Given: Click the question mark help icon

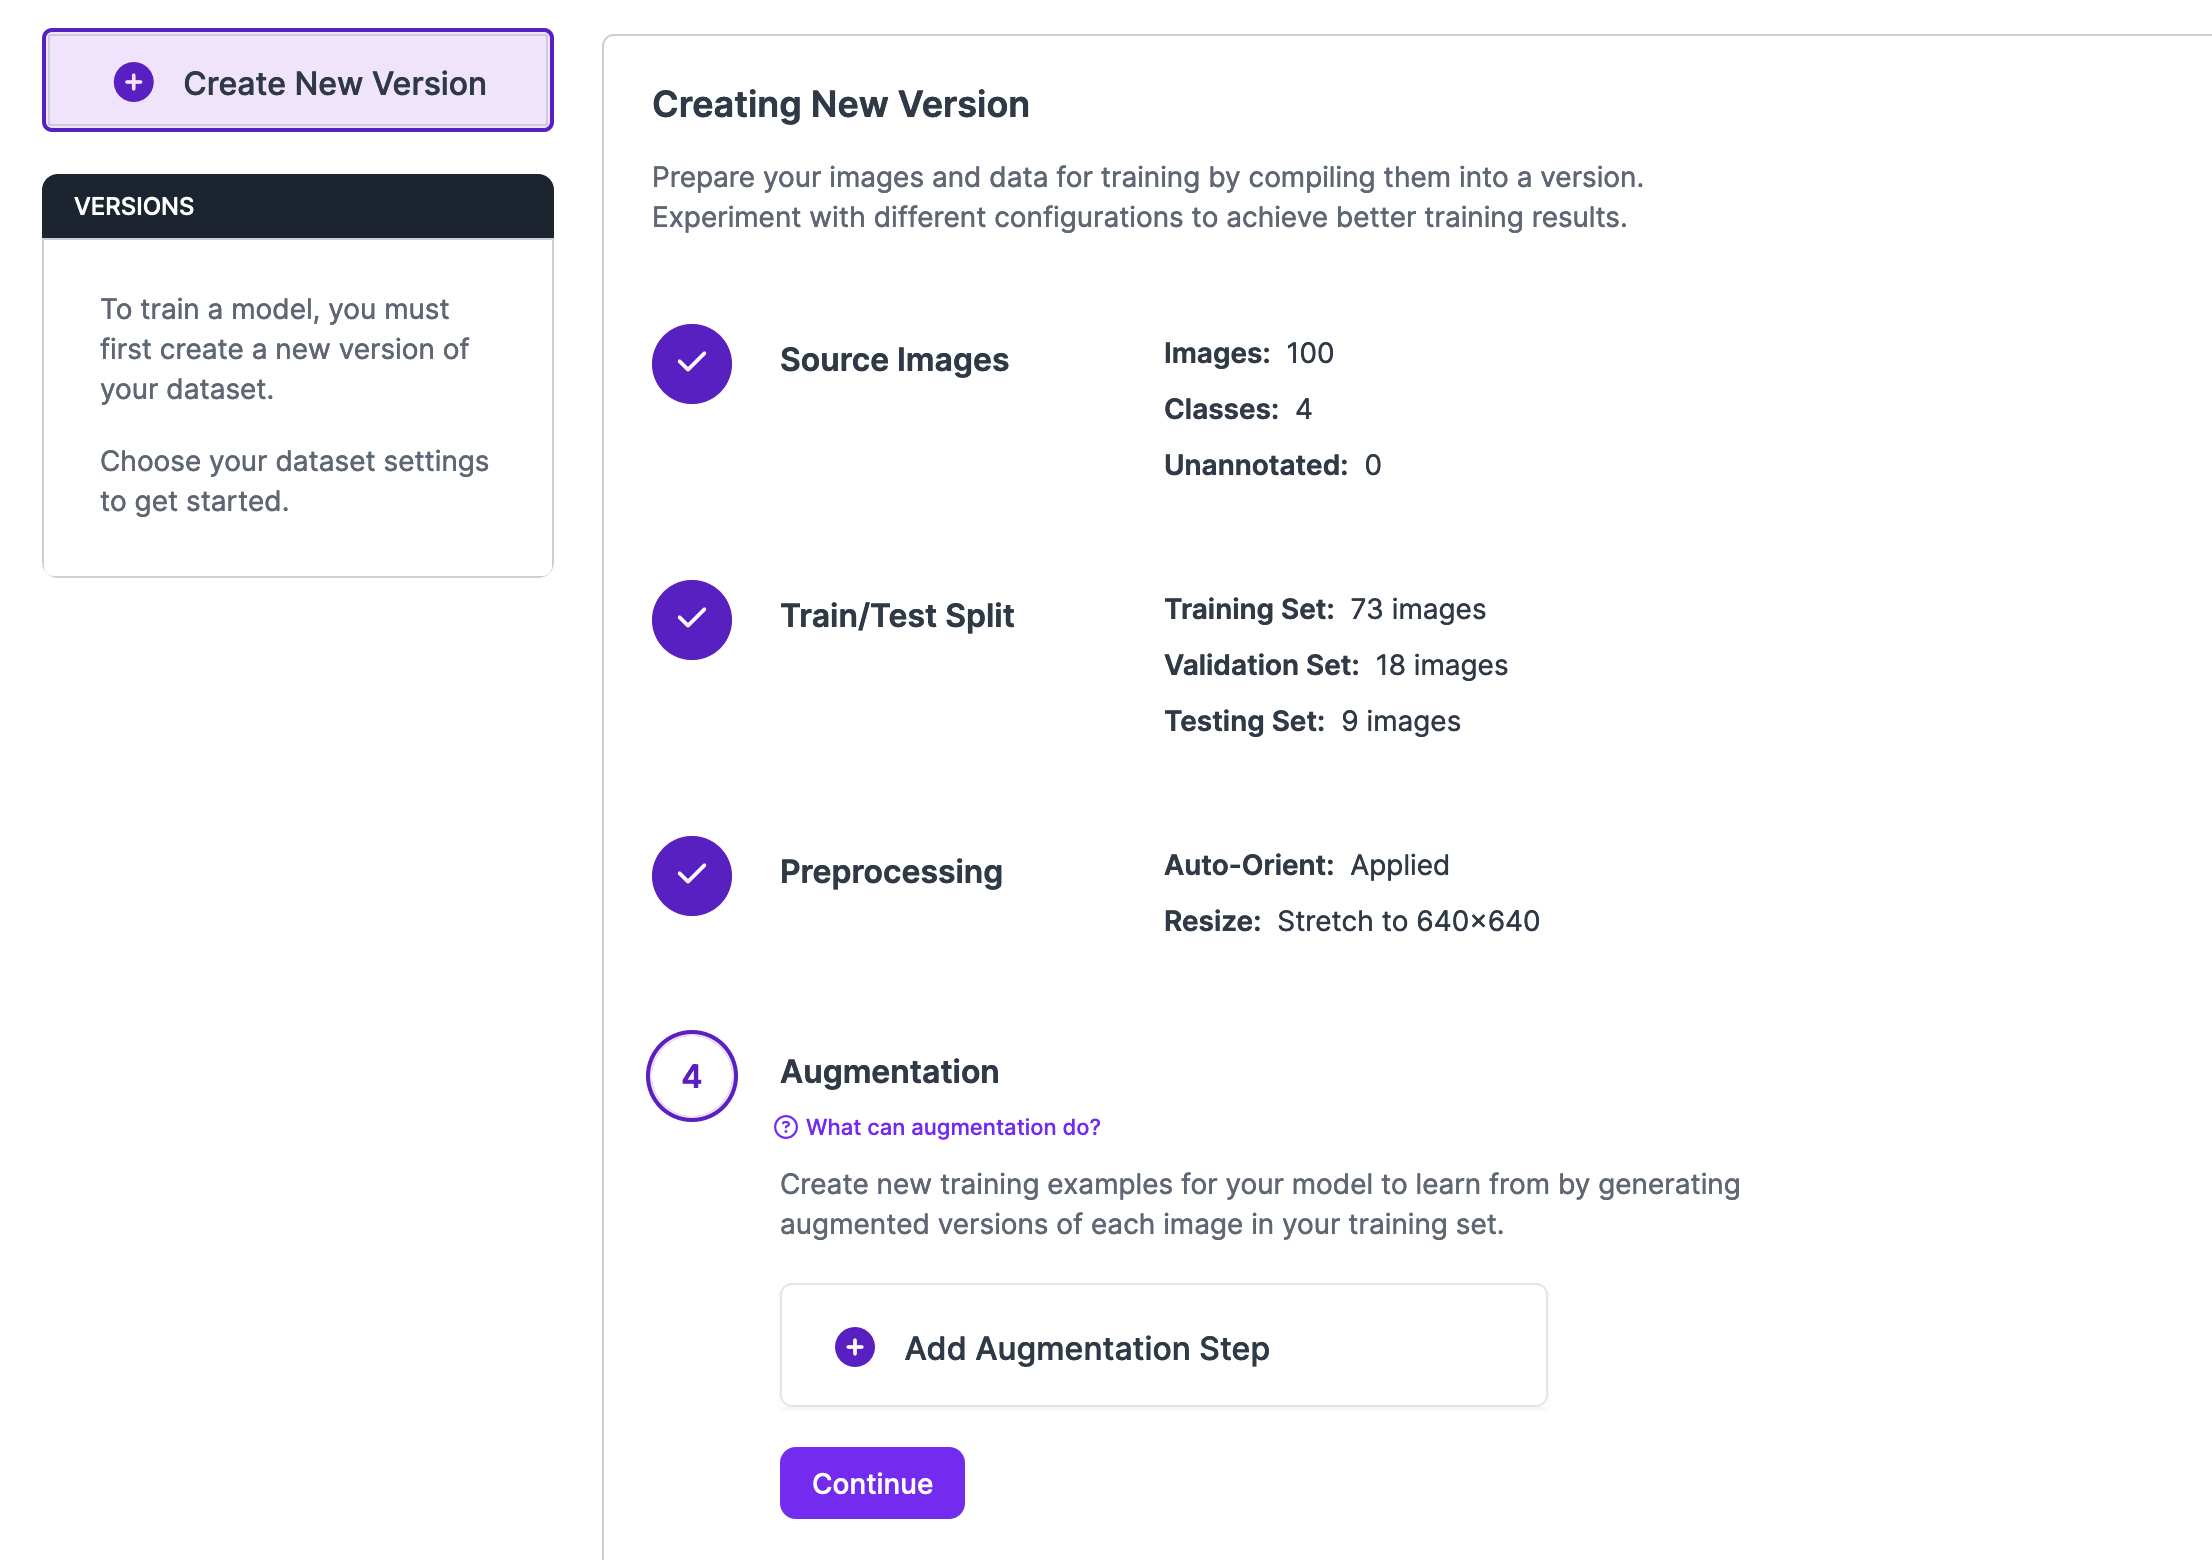Looking at the screenshot, I should tap(786, 1127).
